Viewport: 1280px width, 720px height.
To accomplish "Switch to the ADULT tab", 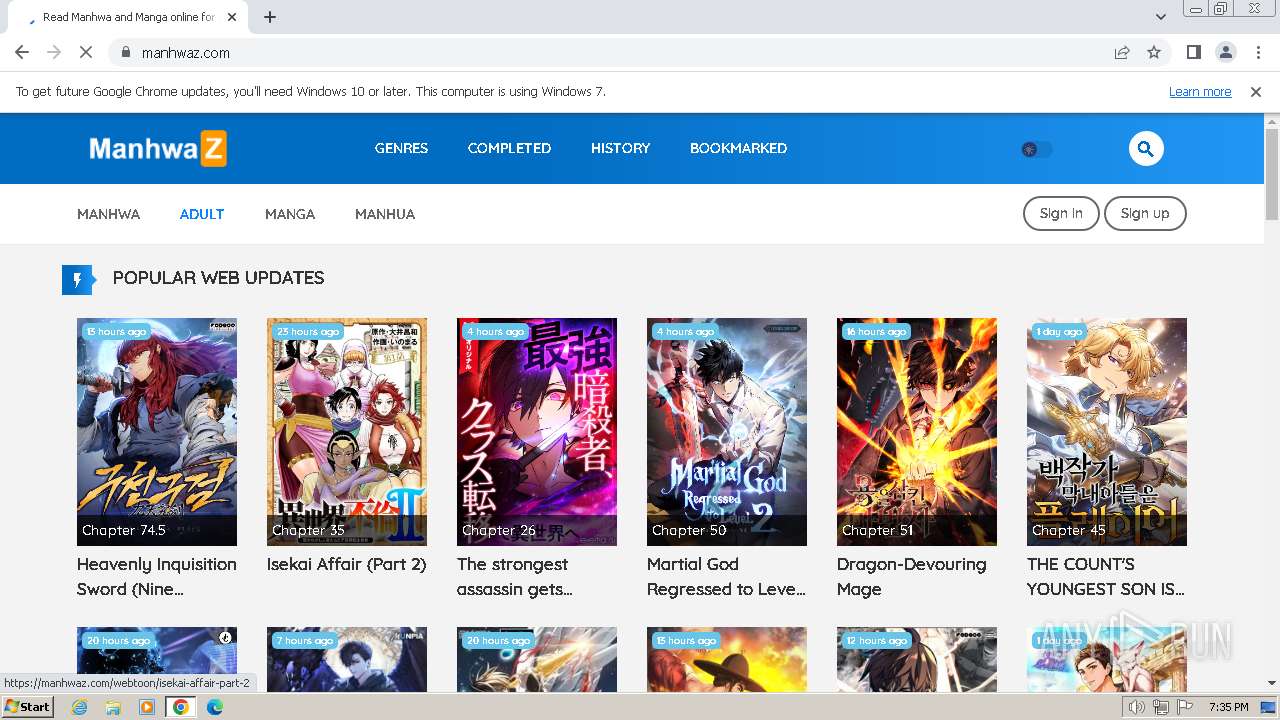I will click(202, 214).
